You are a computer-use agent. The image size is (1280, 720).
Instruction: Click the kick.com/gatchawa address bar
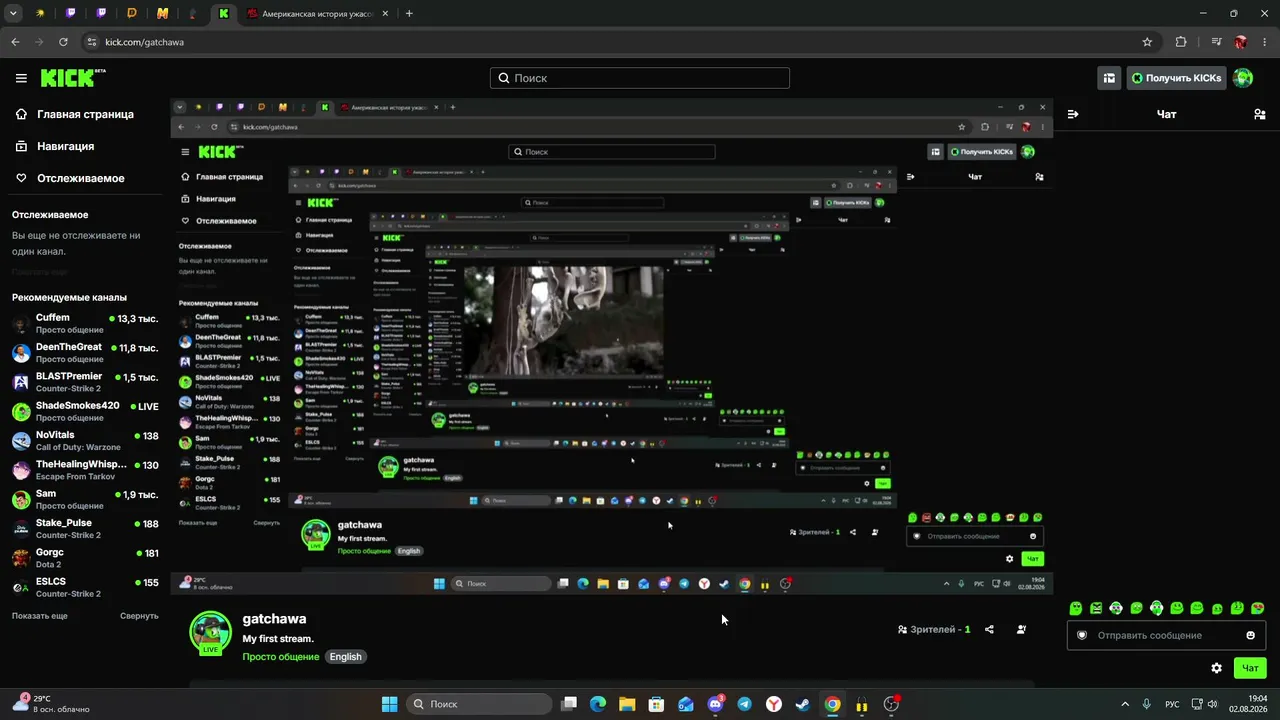tap(620, 42)
